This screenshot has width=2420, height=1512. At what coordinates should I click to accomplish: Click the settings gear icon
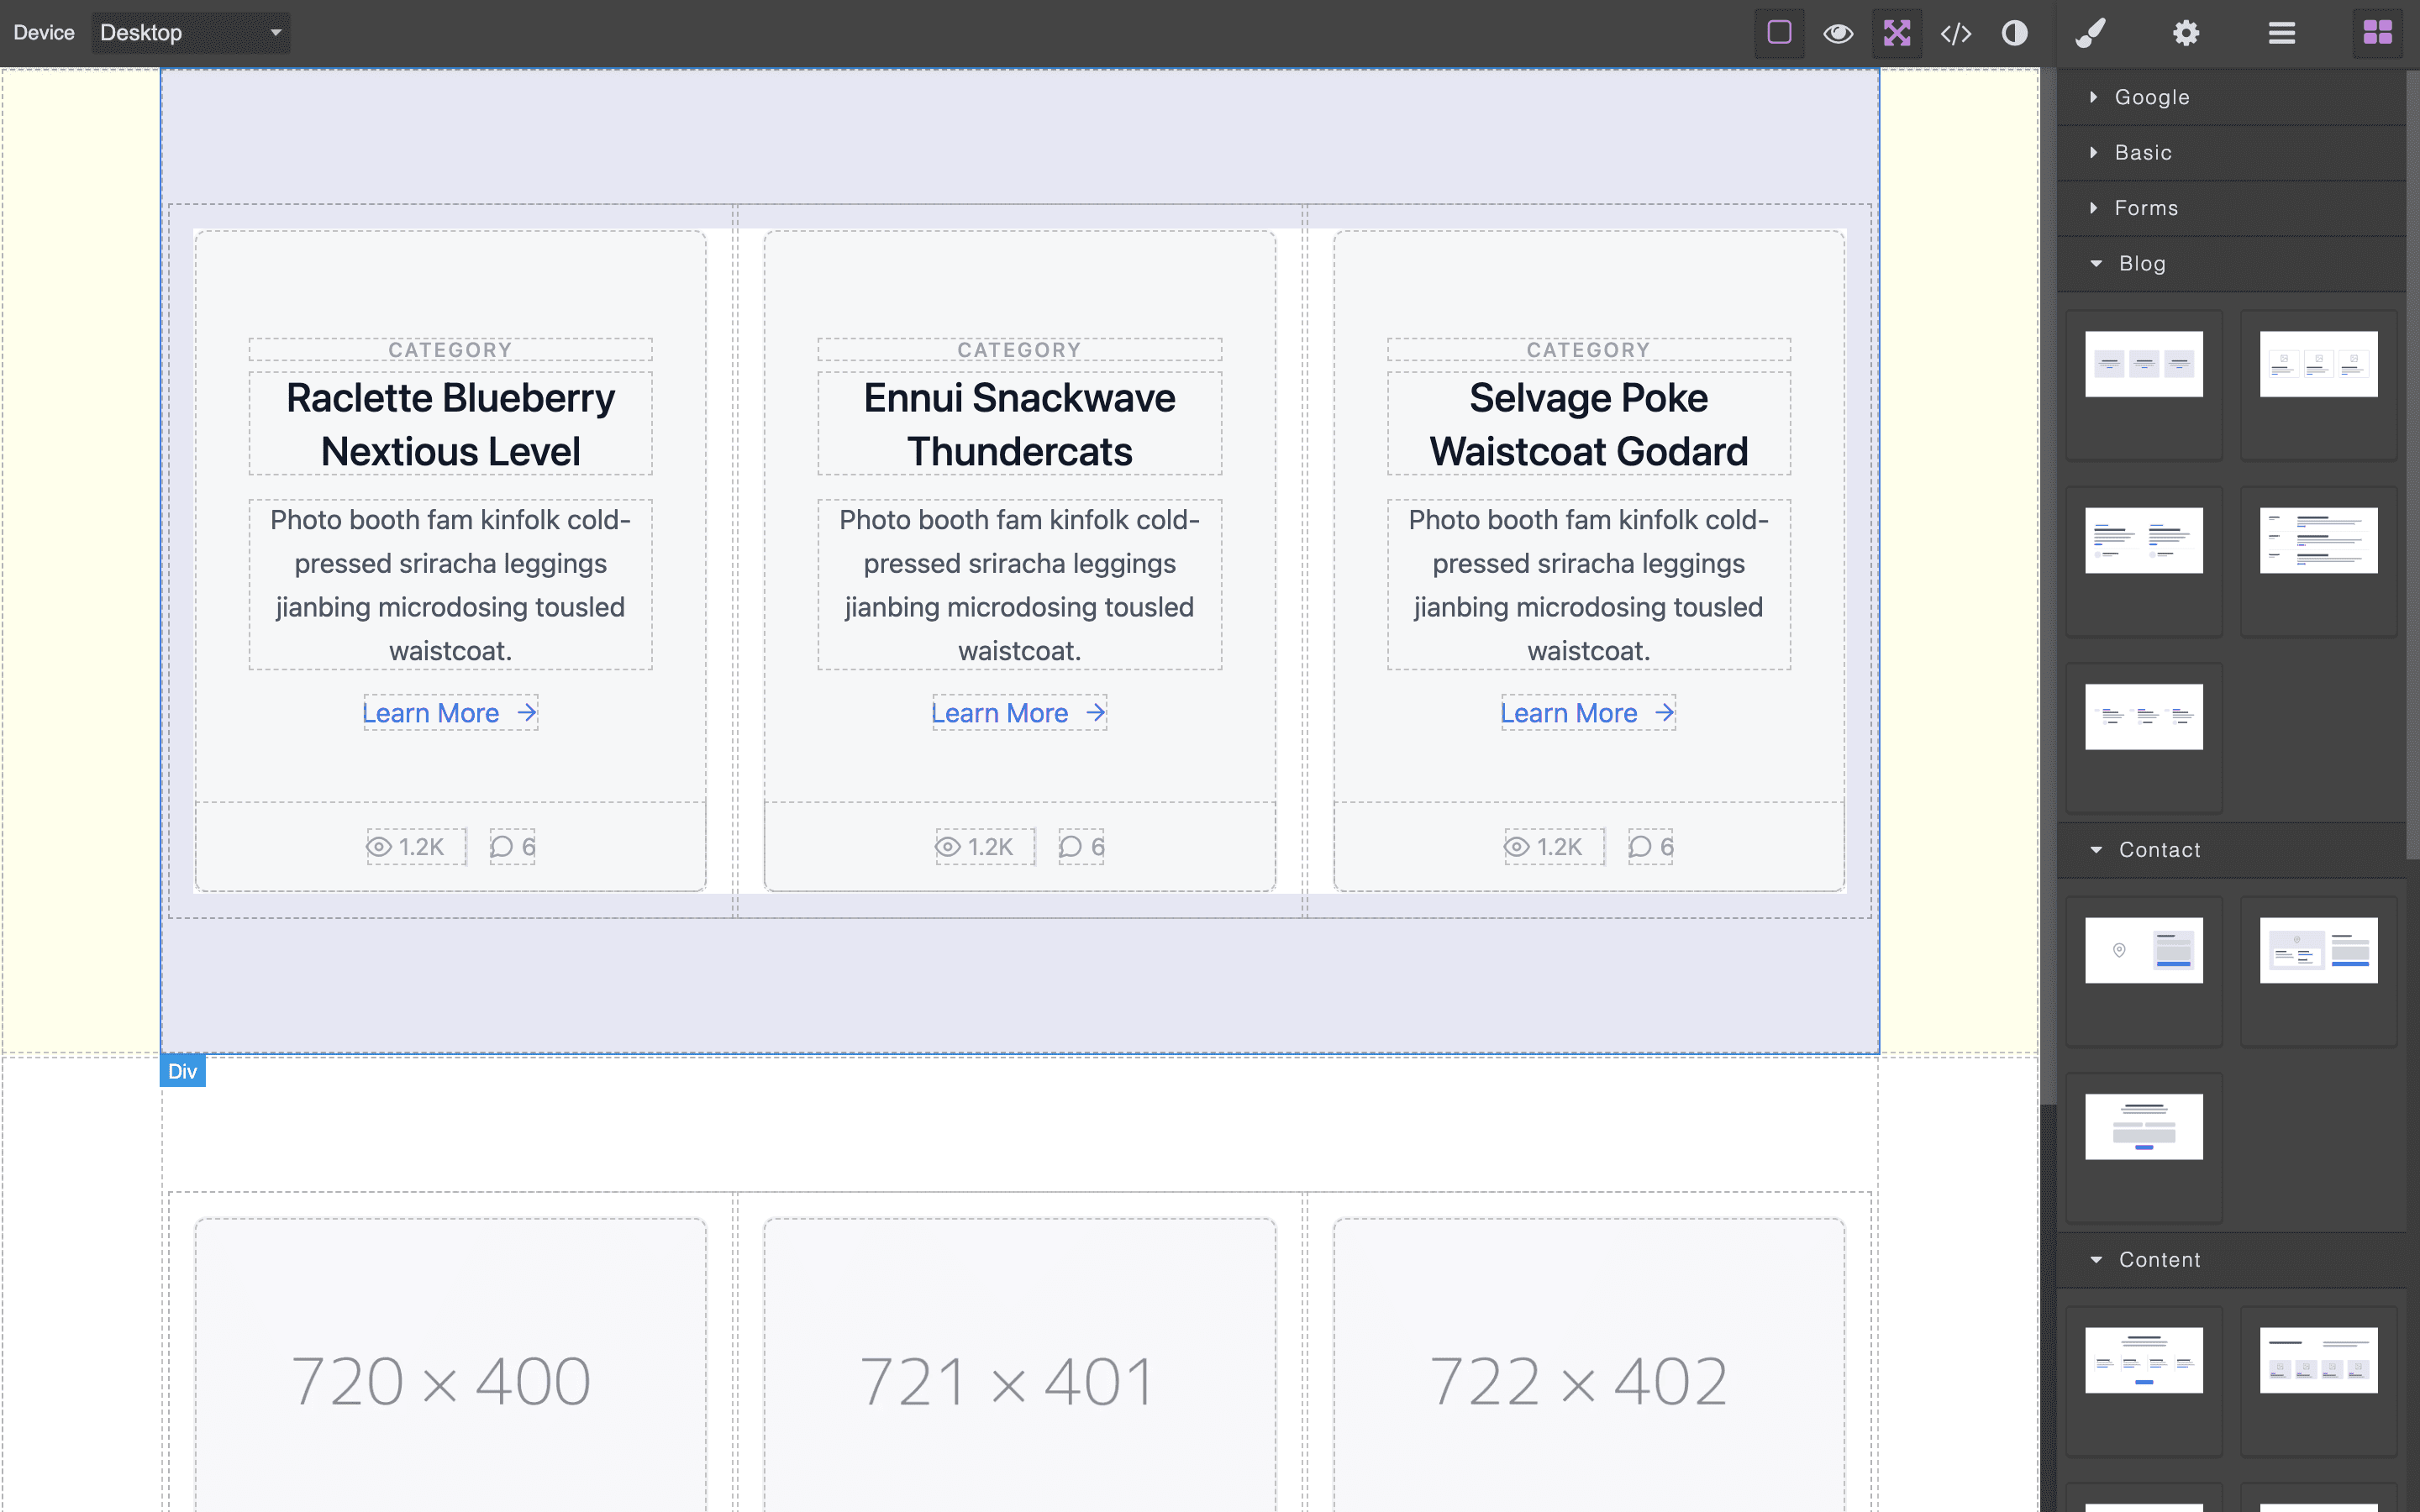pos(2186,31)
